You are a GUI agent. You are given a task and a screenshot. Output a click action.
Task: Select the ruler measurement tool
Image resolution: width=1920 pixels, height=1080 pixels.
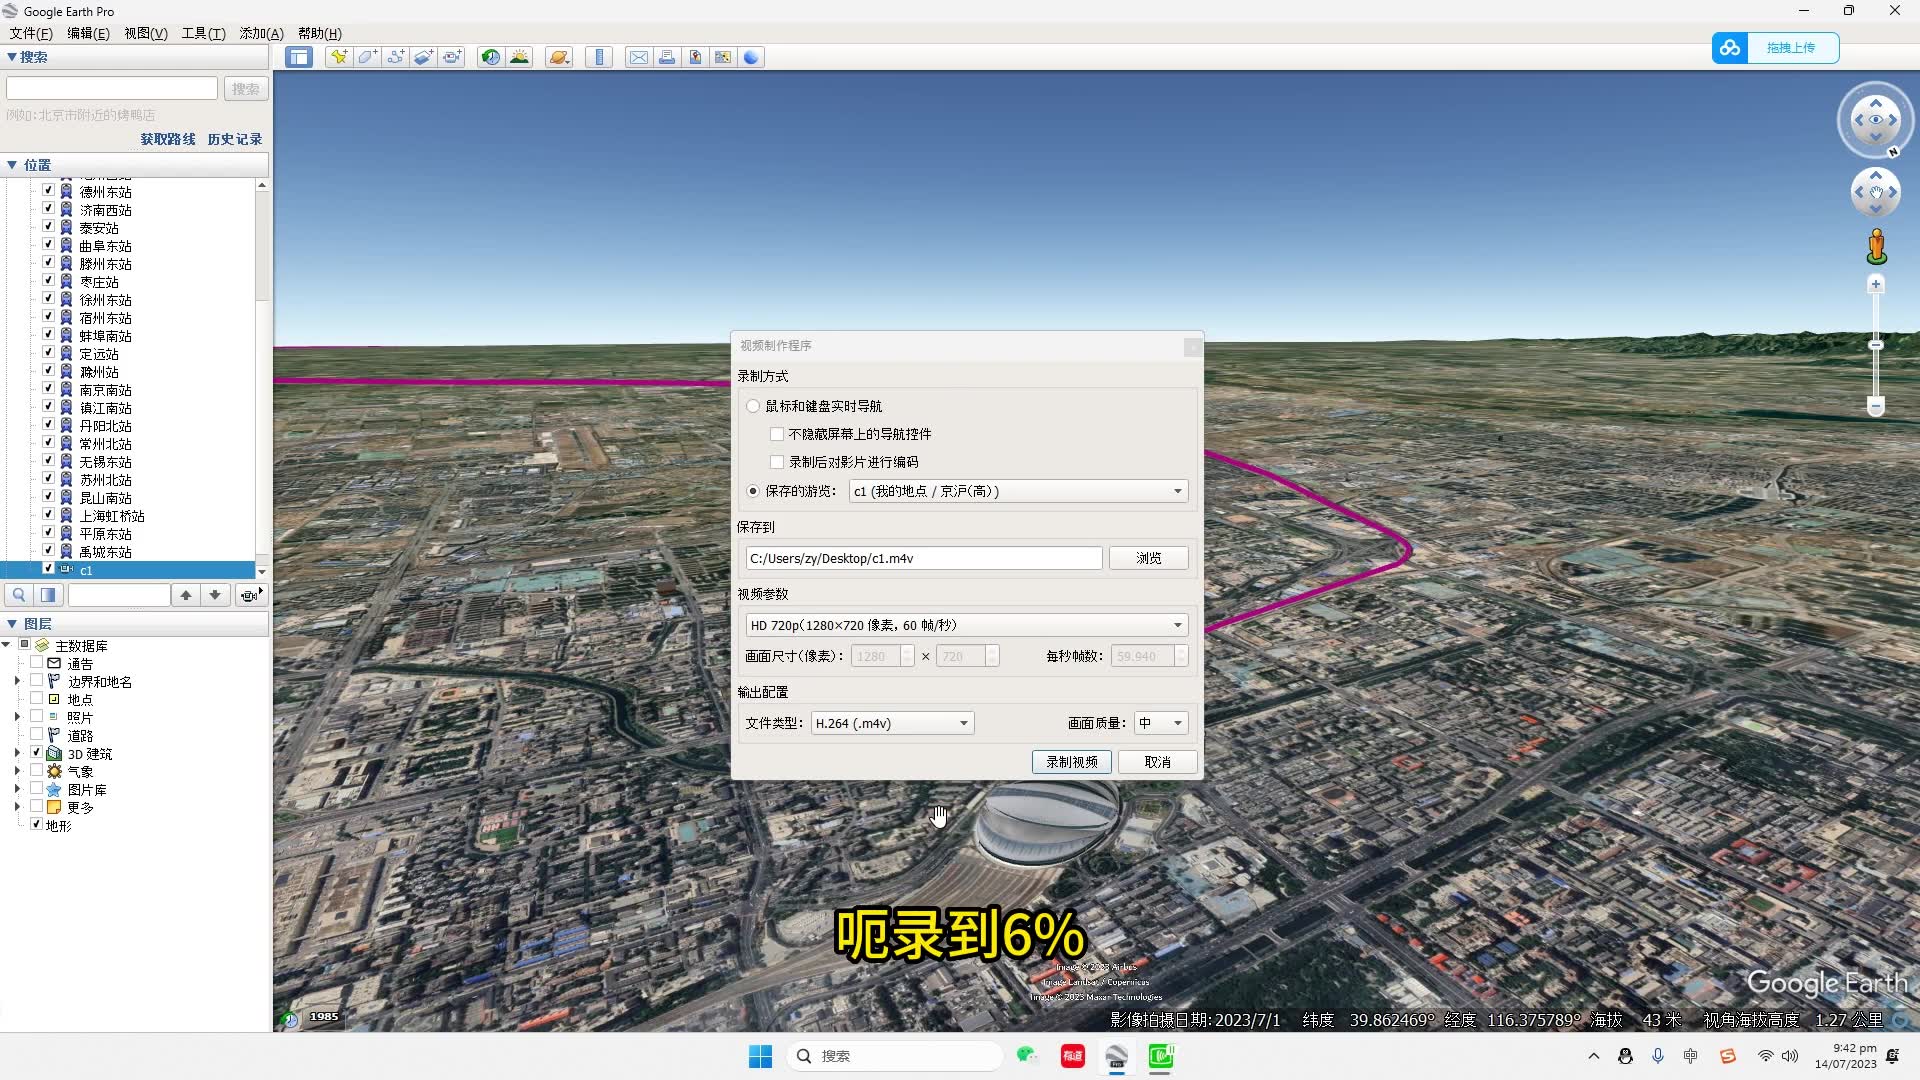click(599, 57)
